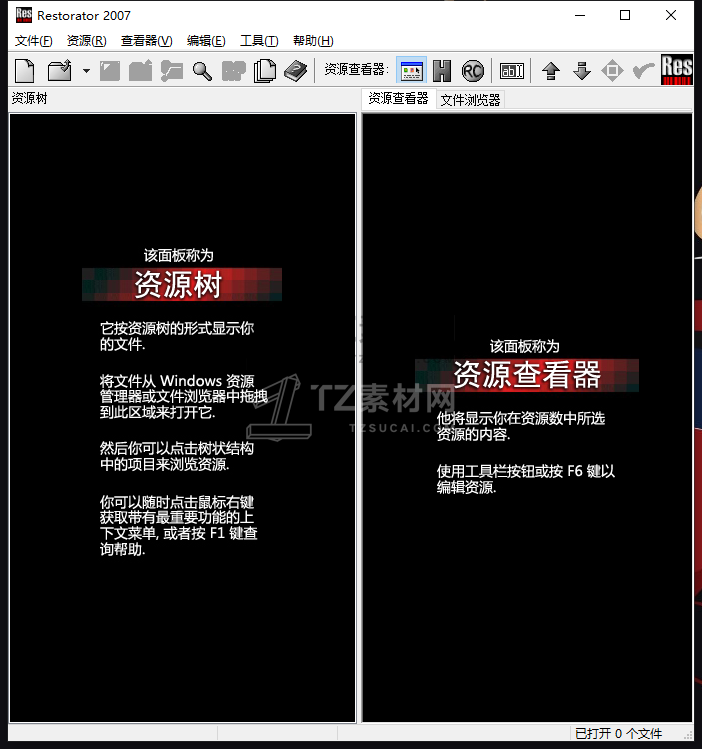Open the 资源(R) menu
702x749 pixels.
[x=86, y=41]
